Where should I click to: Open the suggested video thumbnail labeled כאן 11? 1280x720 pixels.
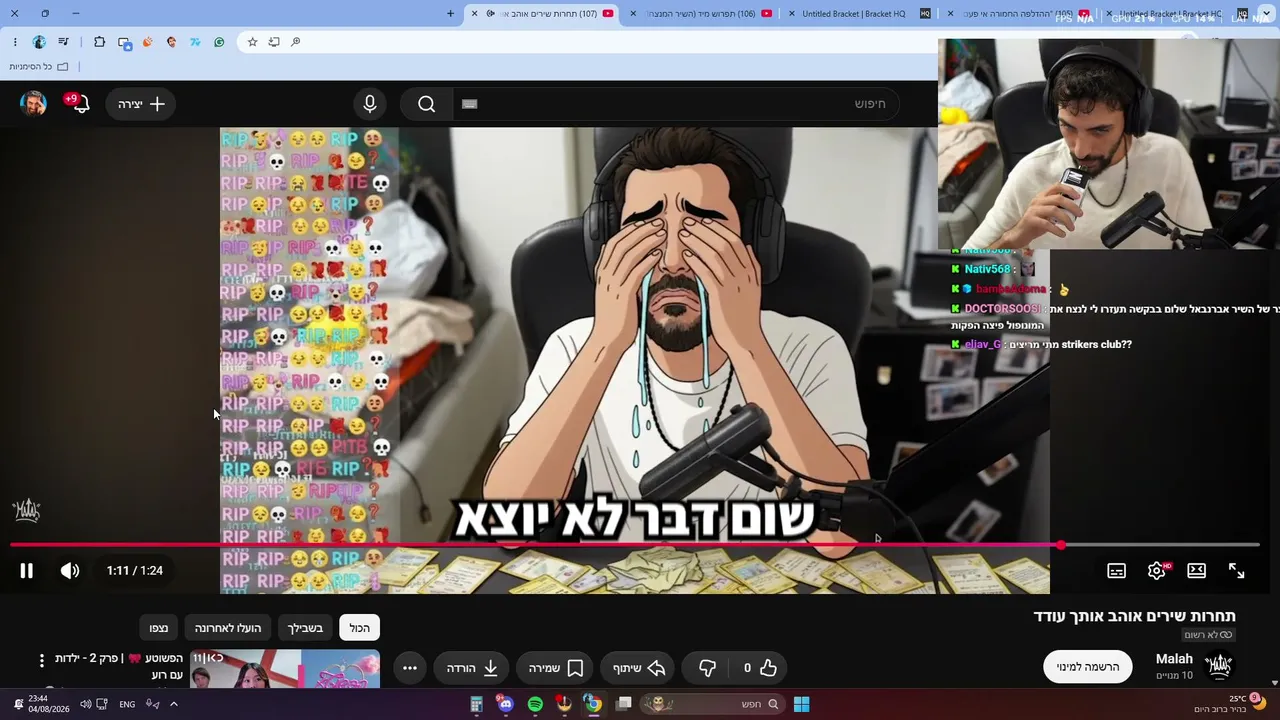click(285, 669)
